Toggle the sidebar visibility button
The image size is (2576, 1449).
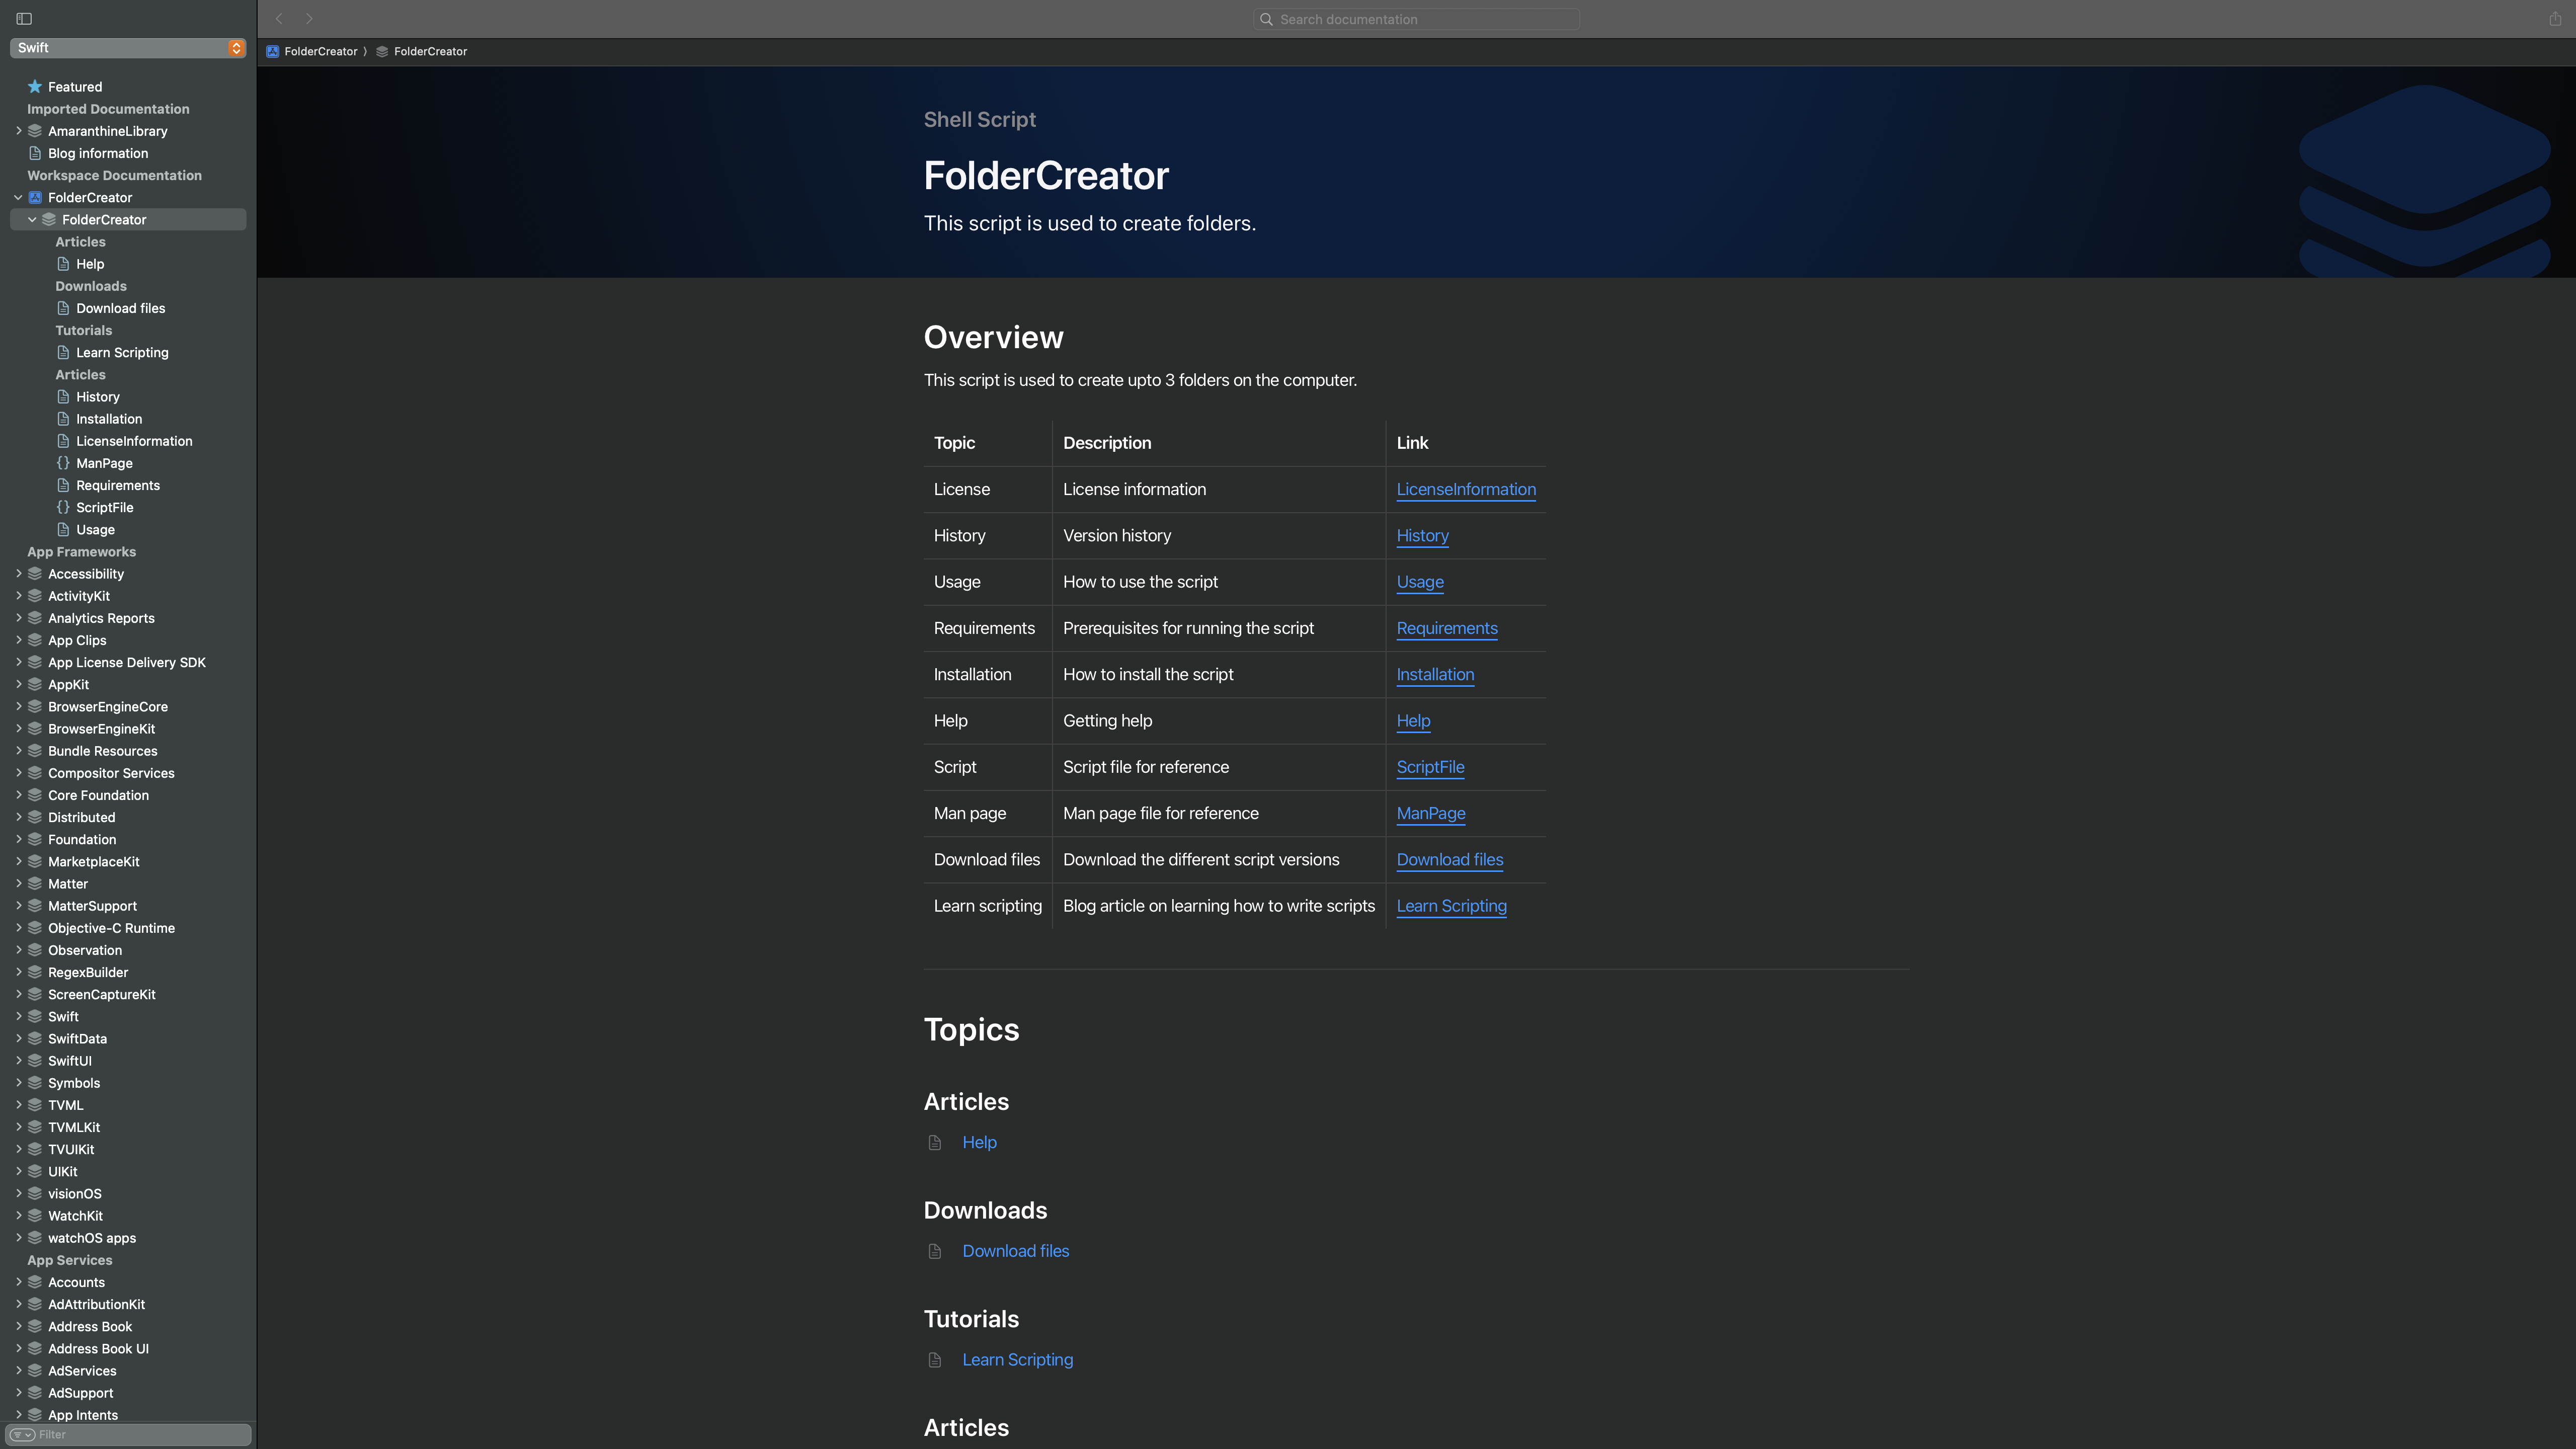tap(24, 19)
